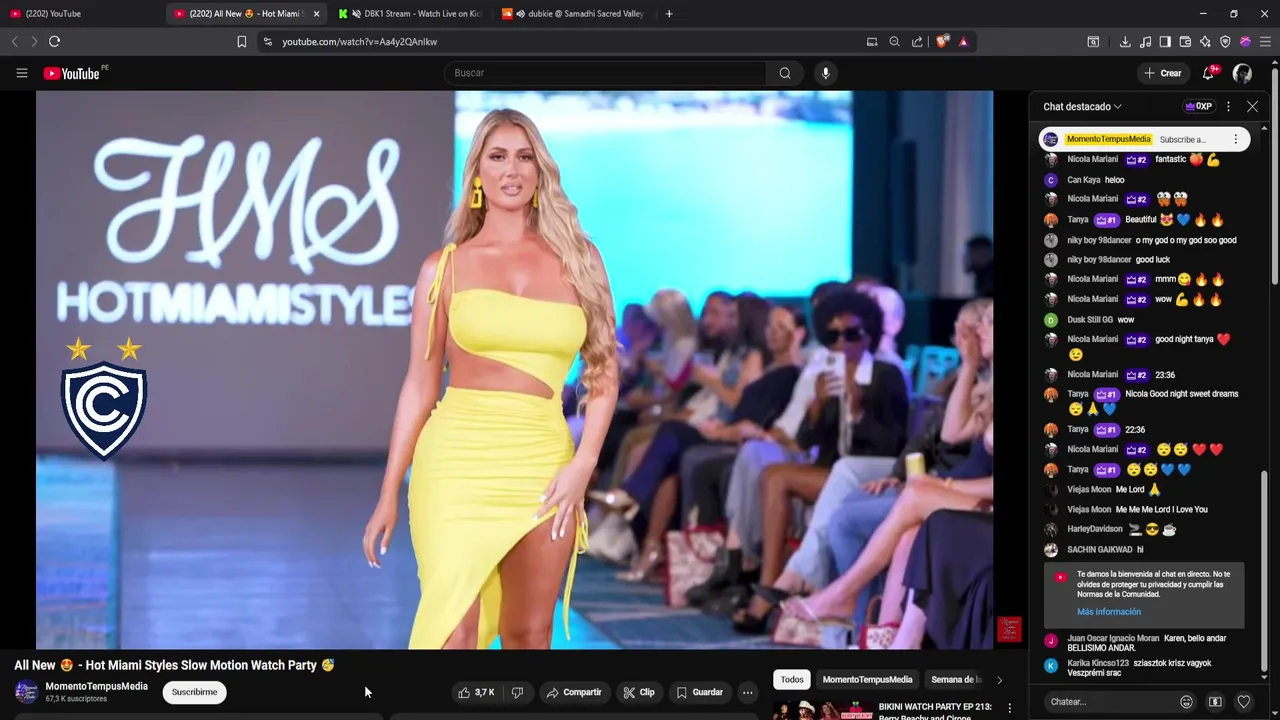Open options for Bikini Watch Party video
This screenshot has height=720, width=1280.
point(1009,708)
